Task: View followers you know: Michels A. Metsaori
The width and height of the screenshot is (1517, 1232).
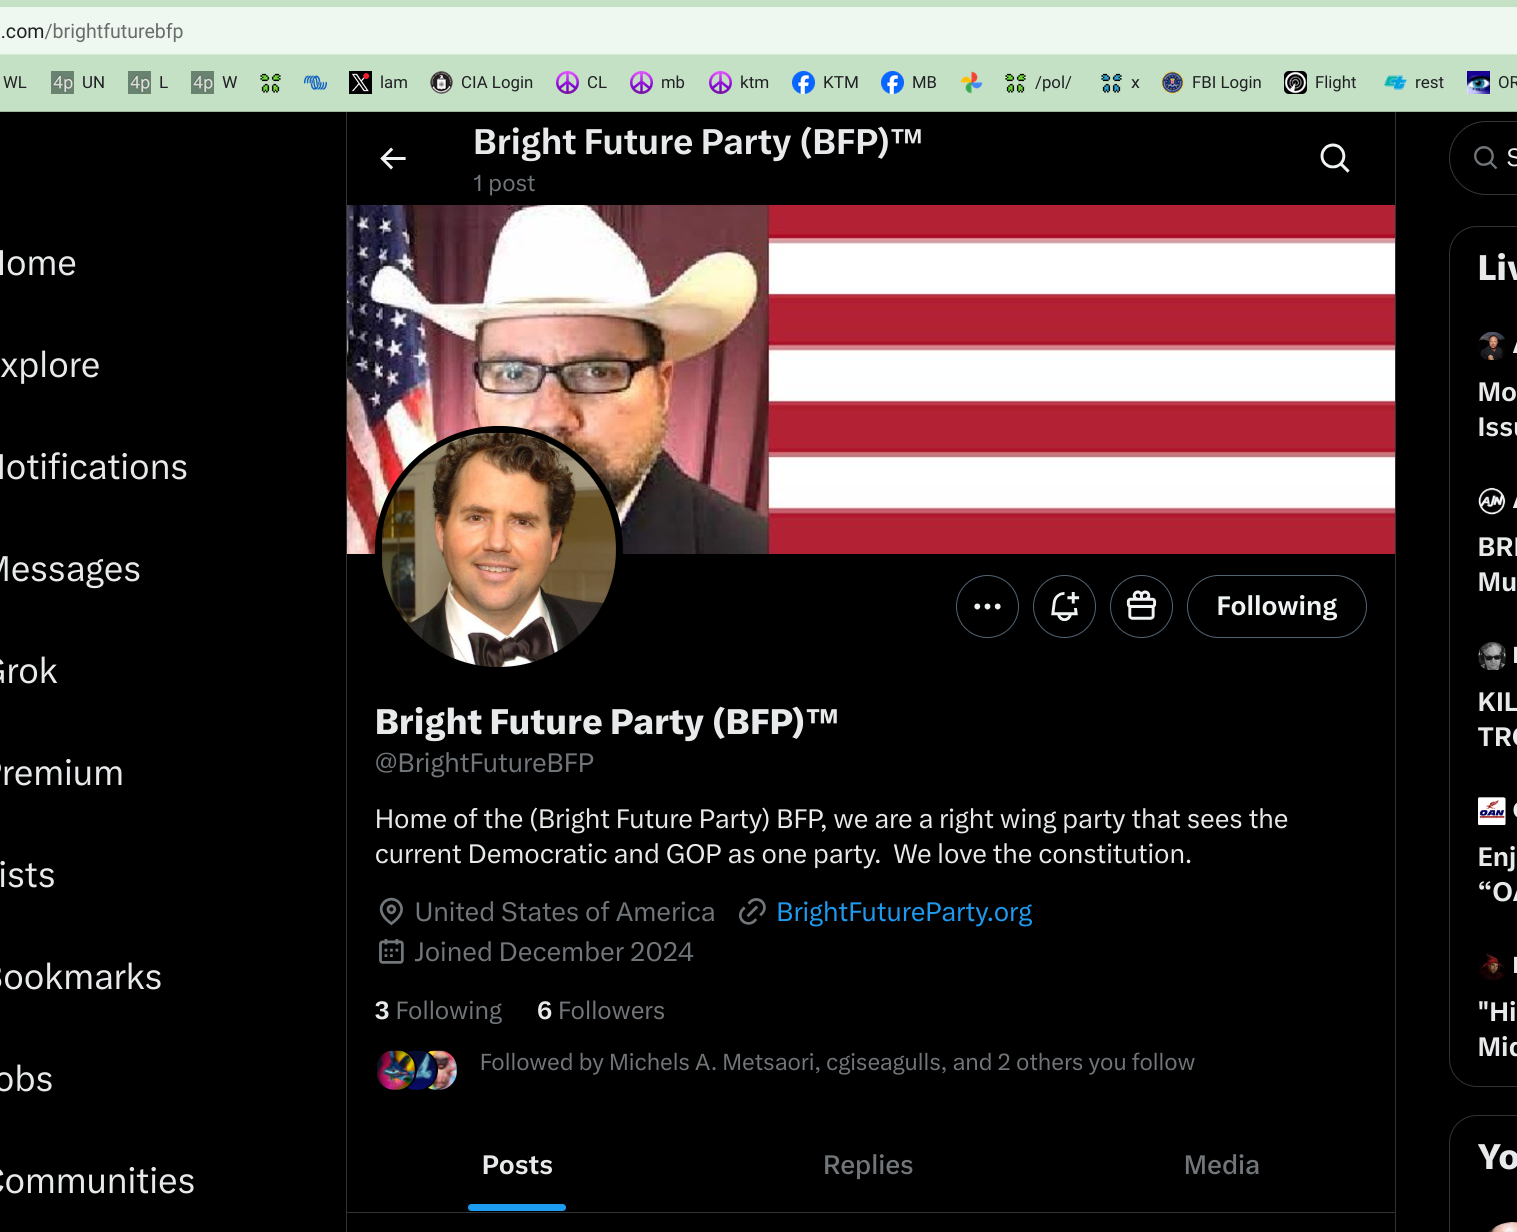Action: (x=837, y=1062)
